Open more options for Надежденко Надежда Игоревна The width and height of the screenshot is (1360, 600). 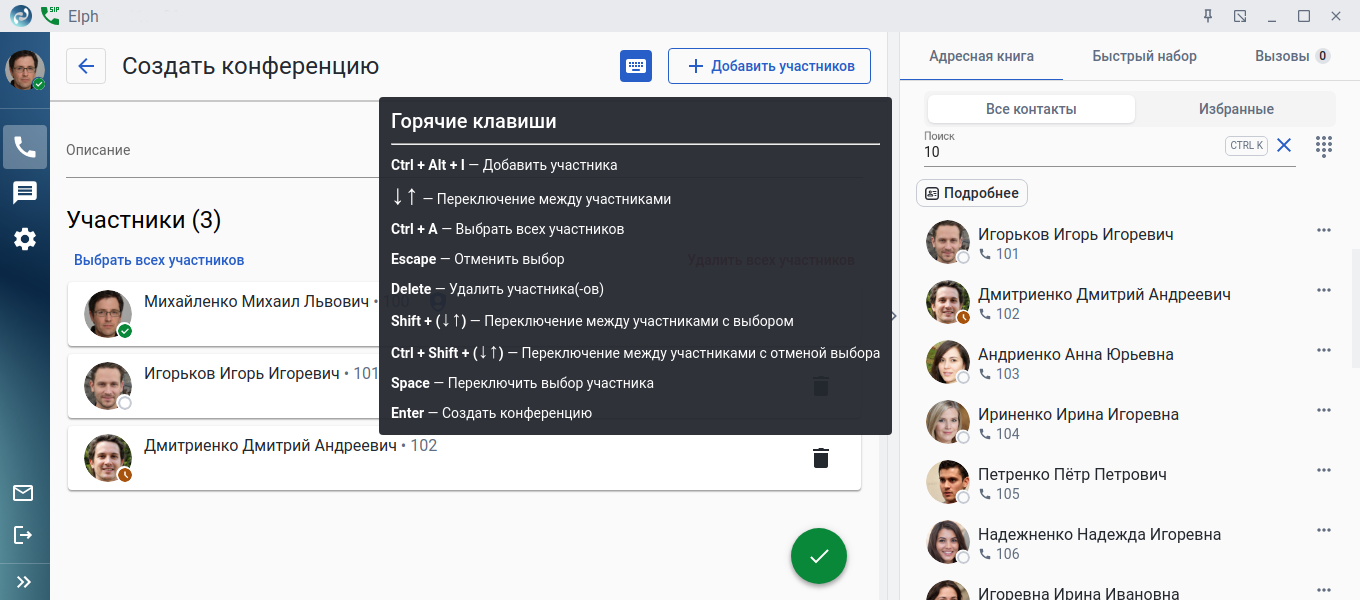pyautogui.click(x=1324, y=531)
